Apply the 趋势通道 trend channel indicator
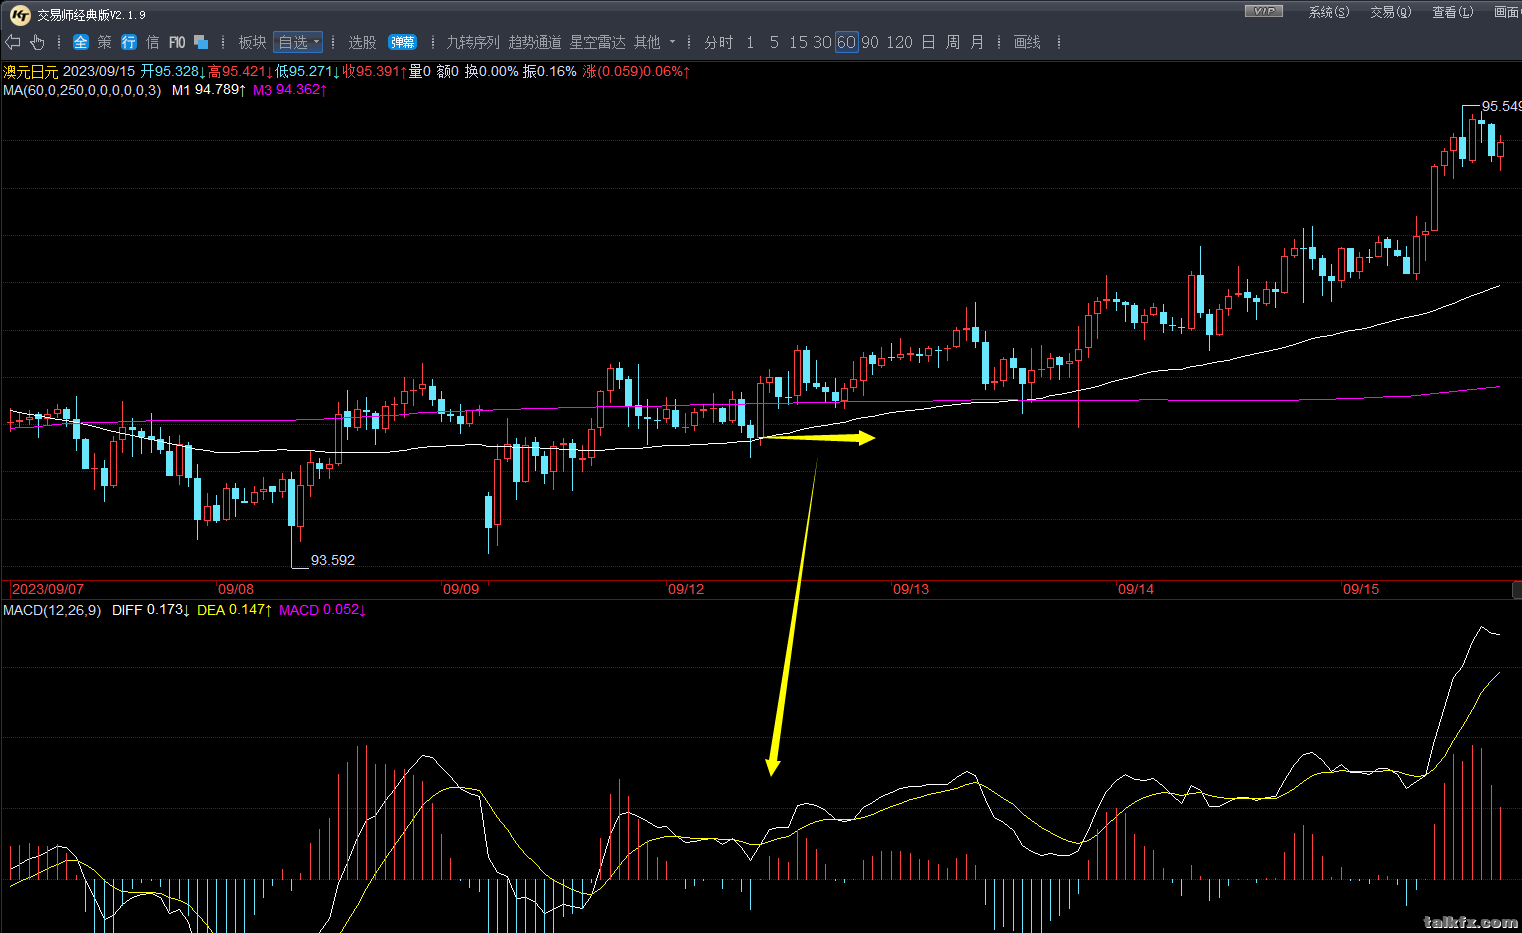Viewport: 1522px width, 933px height. (x=535, y=42)
